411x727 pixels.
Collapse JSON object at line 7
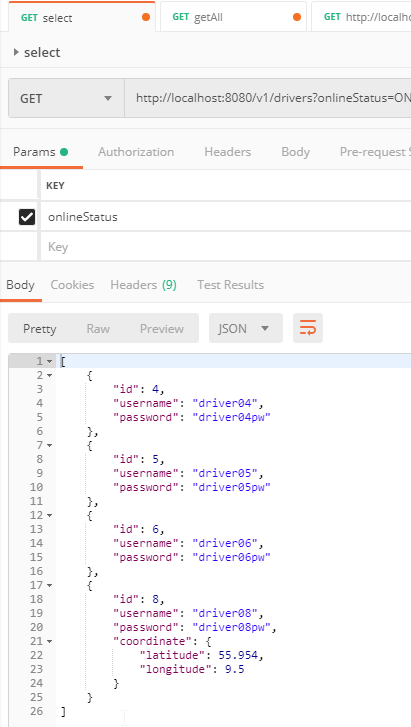(x=50, y=446)
